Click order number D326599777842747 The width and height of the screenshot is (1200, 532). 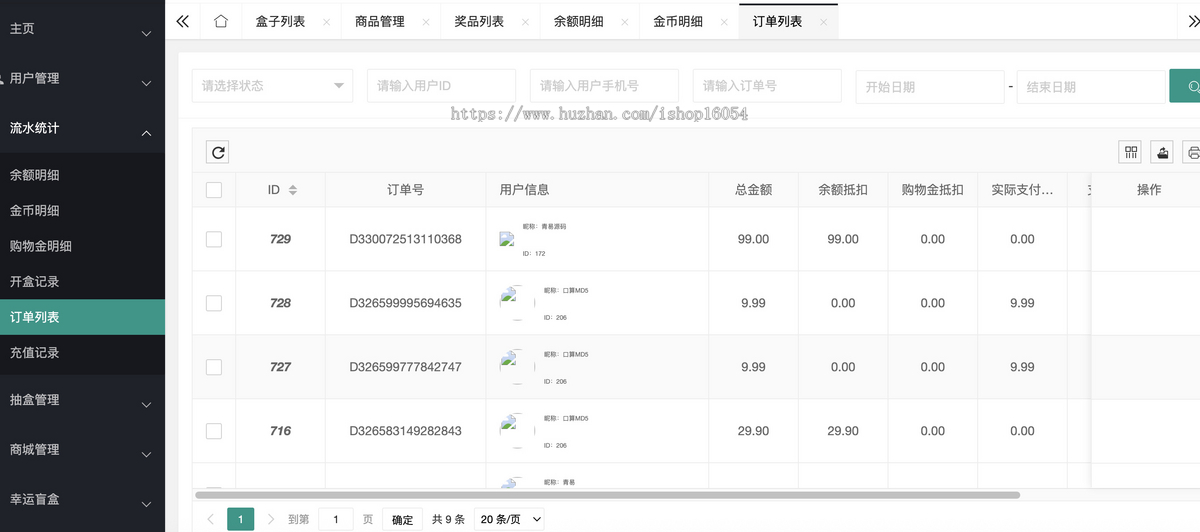[x=405, y=367]
